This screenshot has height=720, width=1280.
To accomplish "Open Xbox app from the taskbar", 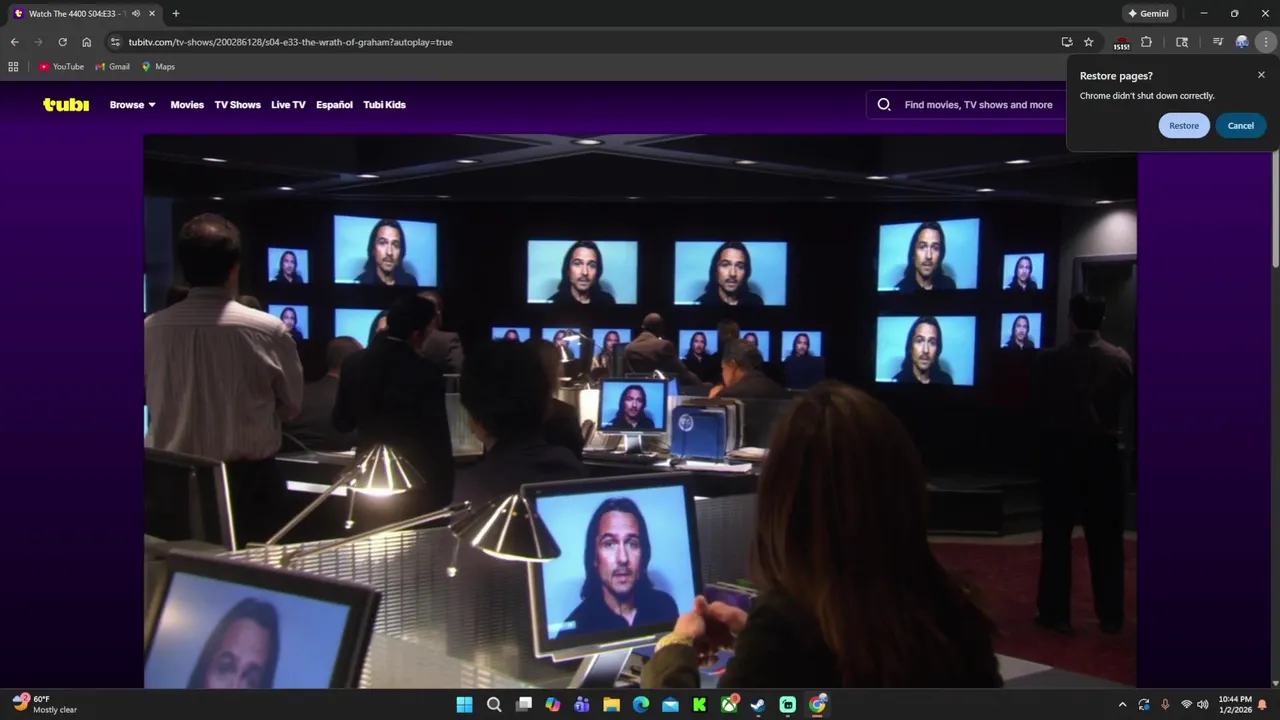I will coord(729,705).
